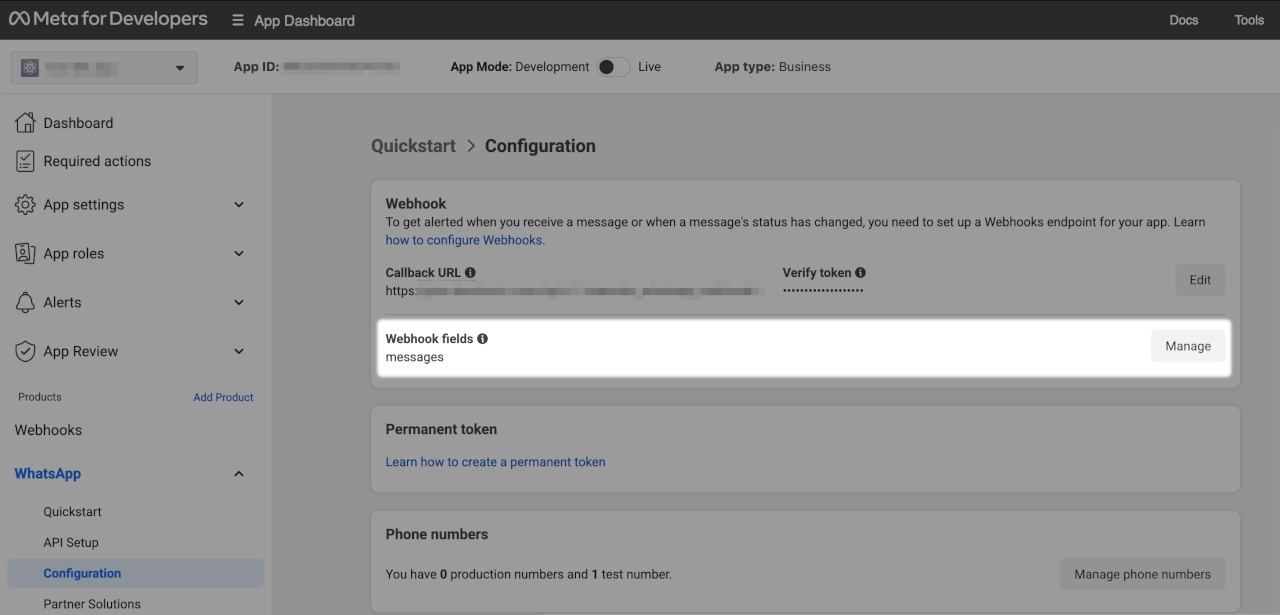The height and width of the screenshot is (615, 1280).
Task: Select Configuration in the WhatsApp submenu
Action: [x=135, y=573]
